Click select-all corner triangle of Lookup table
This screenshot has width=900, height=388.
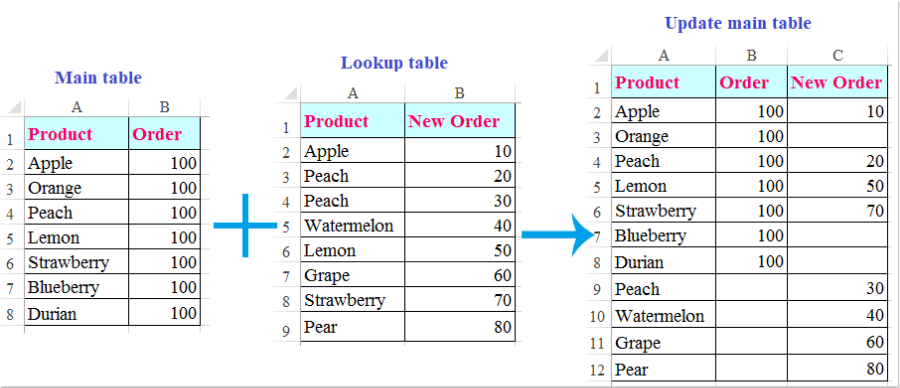point(291,93)
